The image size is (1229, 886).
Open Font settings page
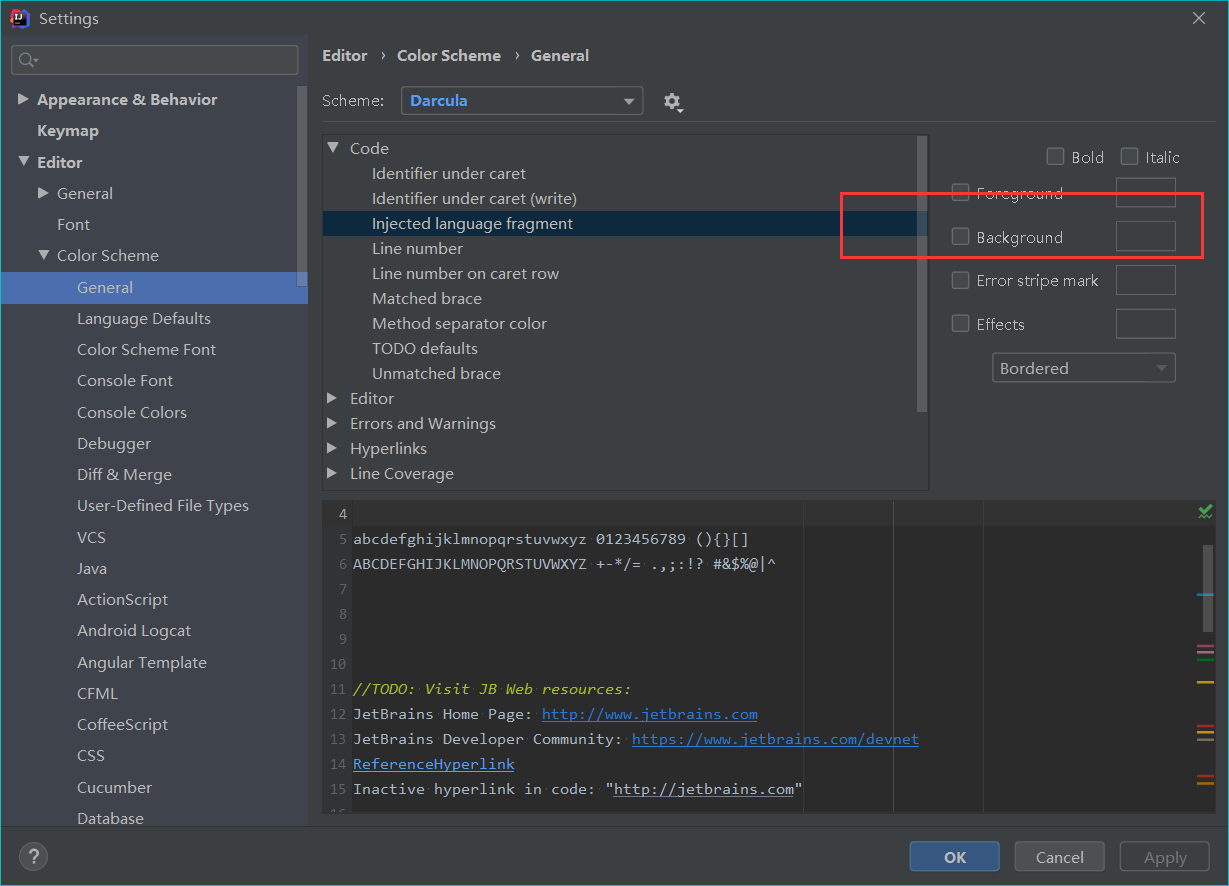(x=73, y=225)
